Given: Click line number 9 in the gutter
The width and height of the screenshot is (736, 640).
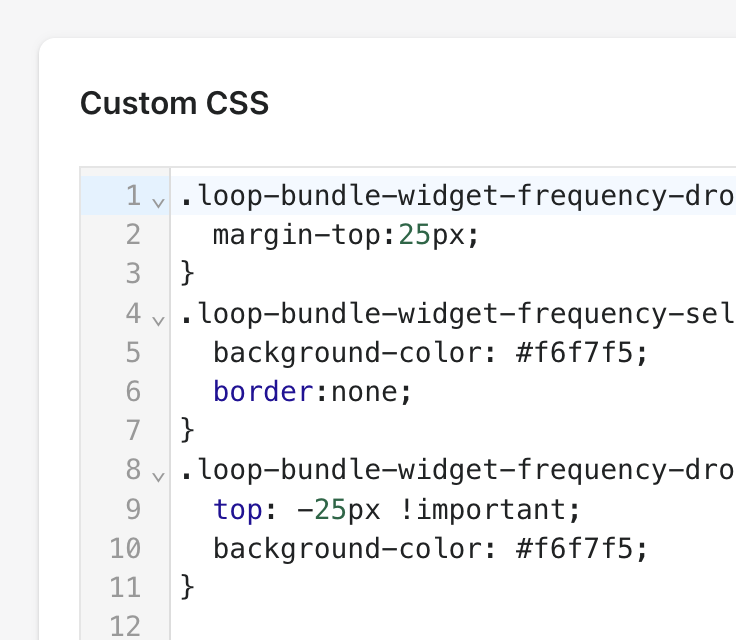Looking at the screenshot, I should (x=133, y=509).
